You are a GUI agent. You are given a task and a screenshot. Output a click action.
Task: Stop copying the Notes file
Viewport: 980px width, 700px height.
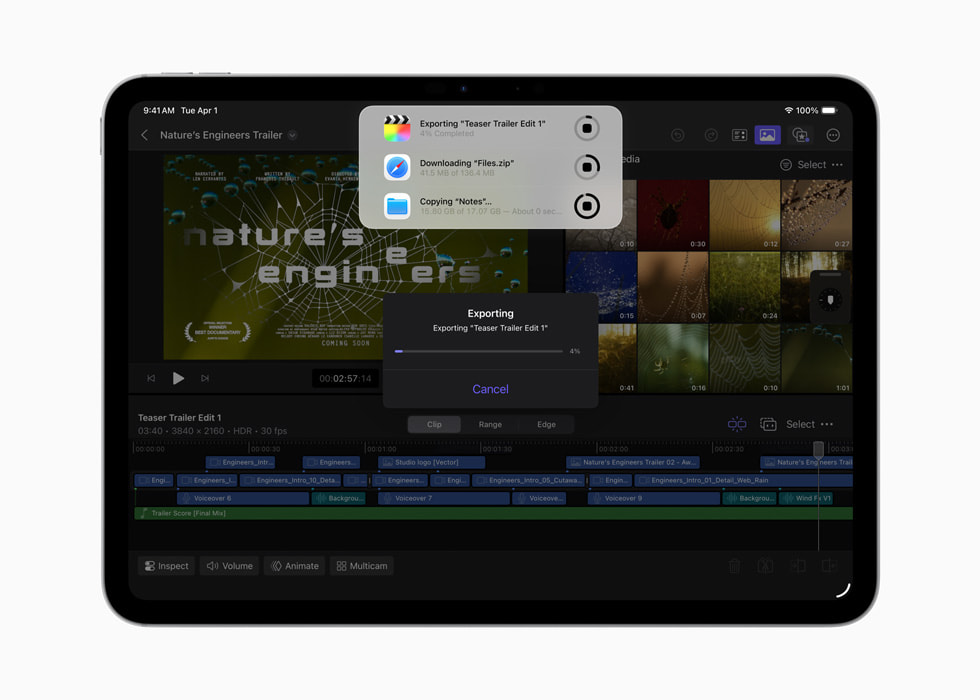click(587, 206)
